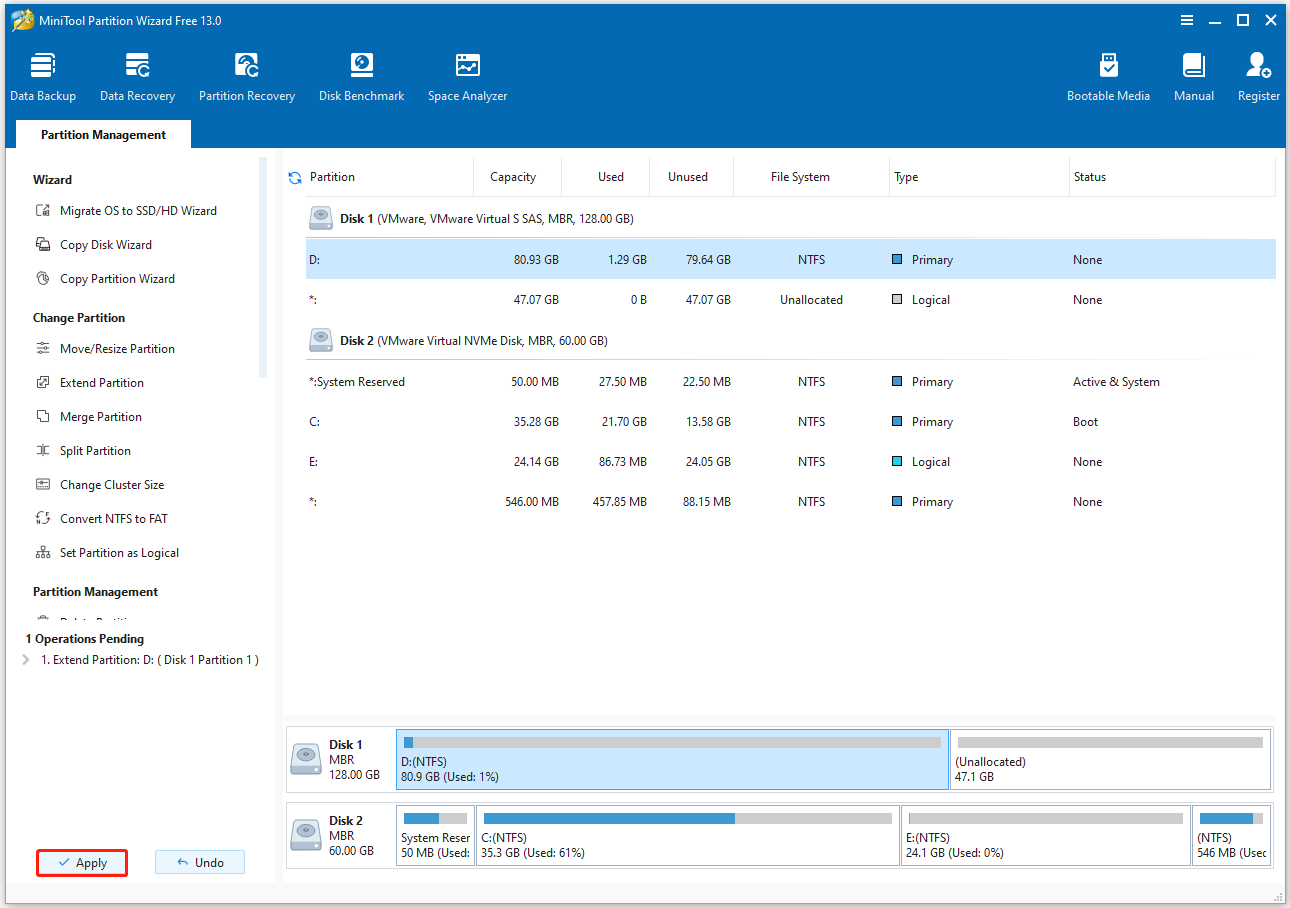This screenshot has width=1290, height=908.
Task: Expand the Partition Management section
Action: (95, 591)
